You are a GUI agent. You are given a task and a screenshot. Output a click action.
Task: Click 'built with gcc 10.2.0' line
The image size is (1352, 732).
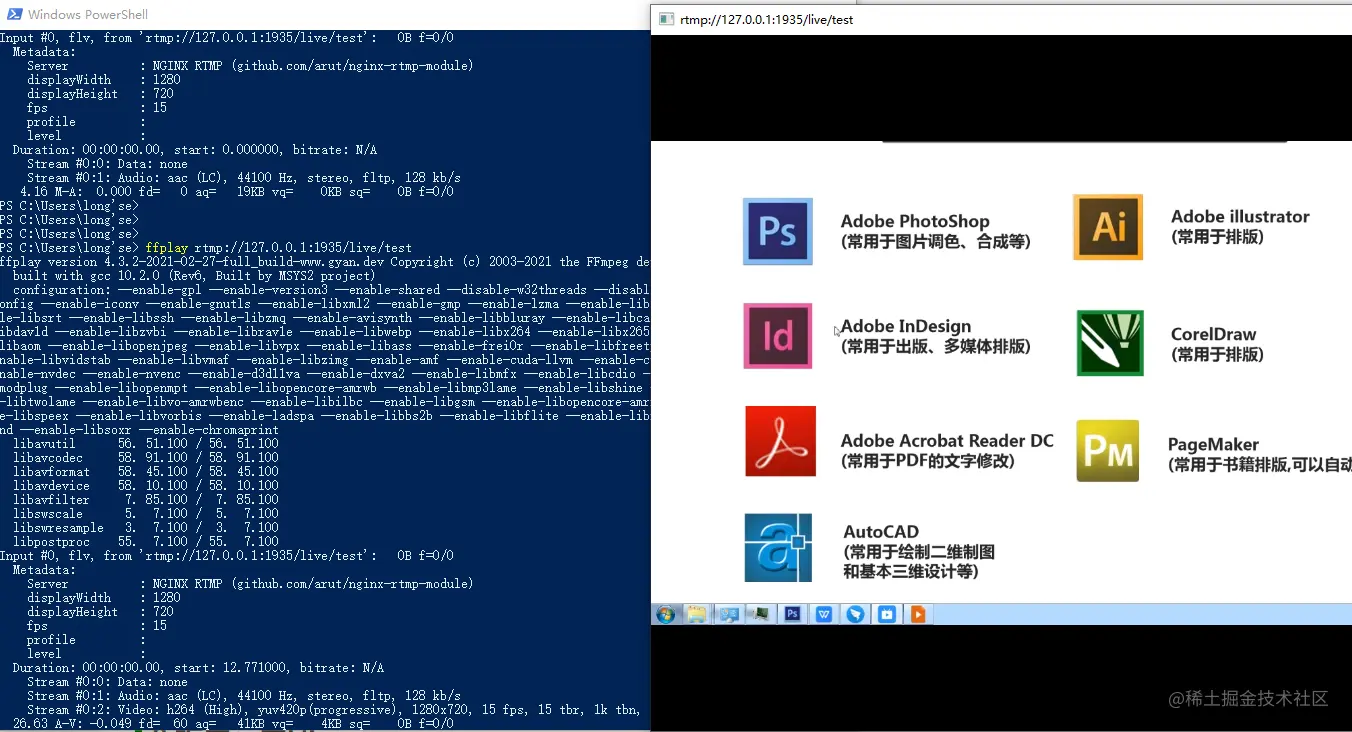[194, 275]
